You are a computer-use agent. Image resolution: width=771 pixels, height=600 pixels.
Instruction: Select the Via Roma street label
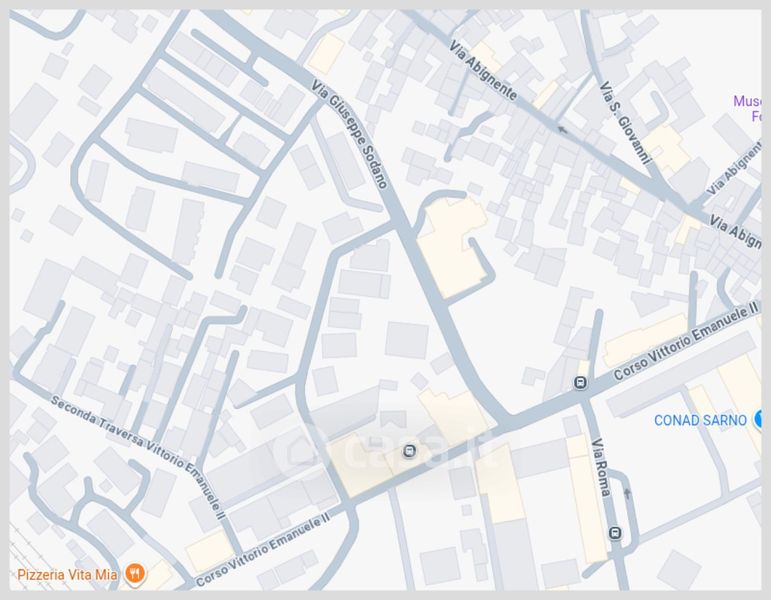point(601,468)
